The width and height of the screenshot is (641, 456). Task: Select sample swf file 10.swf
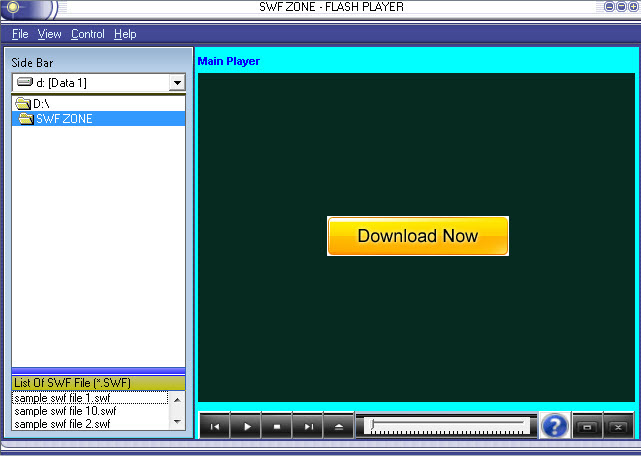[x=90, y=411]
